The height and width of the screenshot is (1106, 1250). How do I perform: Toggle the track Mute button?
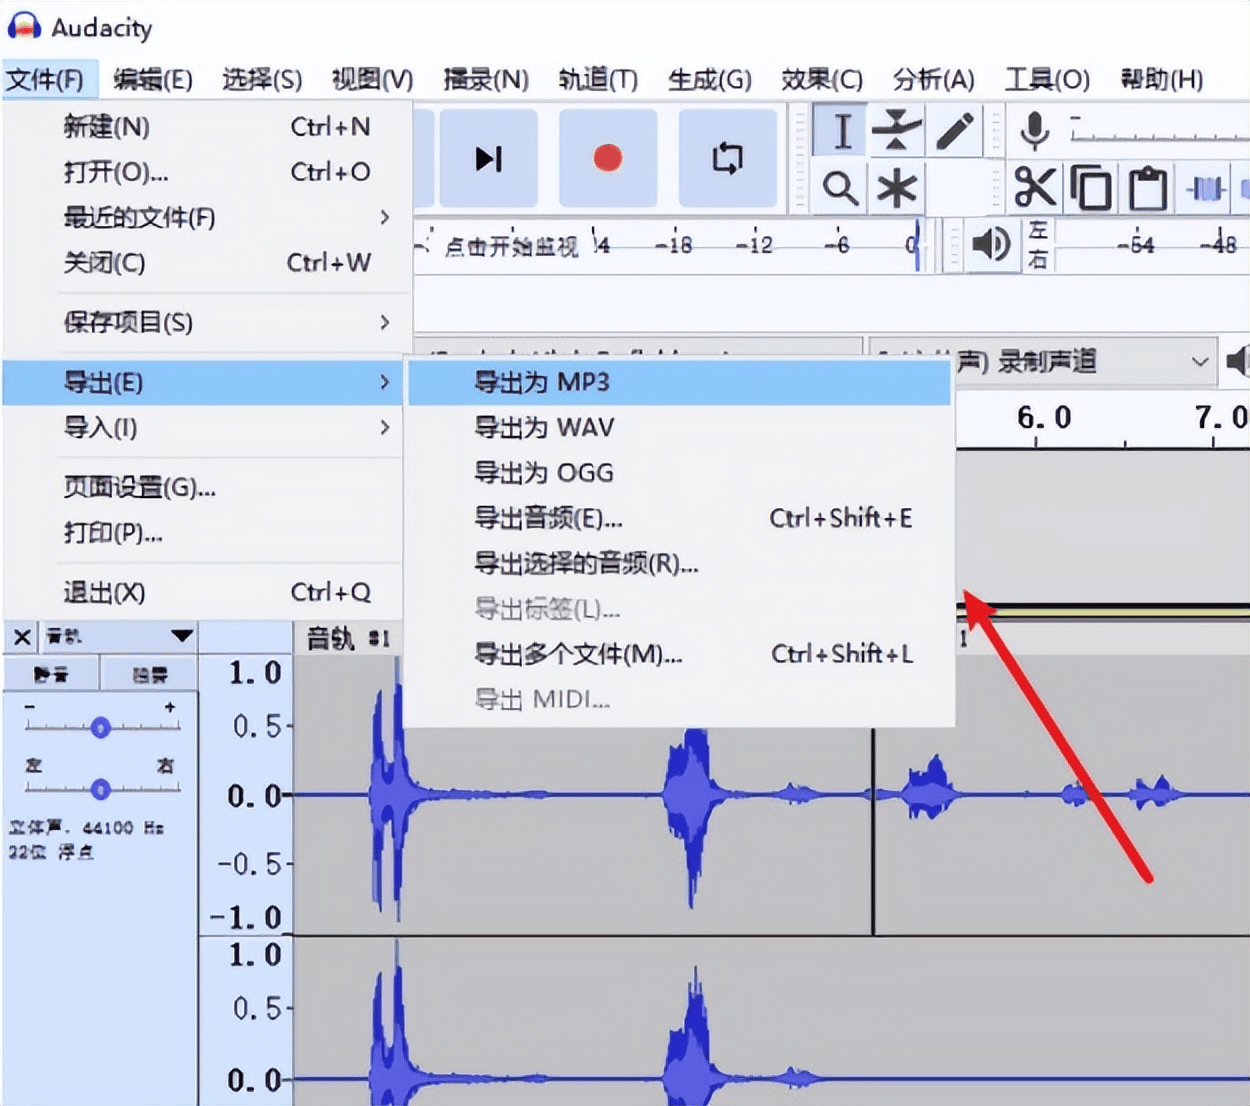point(51,674)
